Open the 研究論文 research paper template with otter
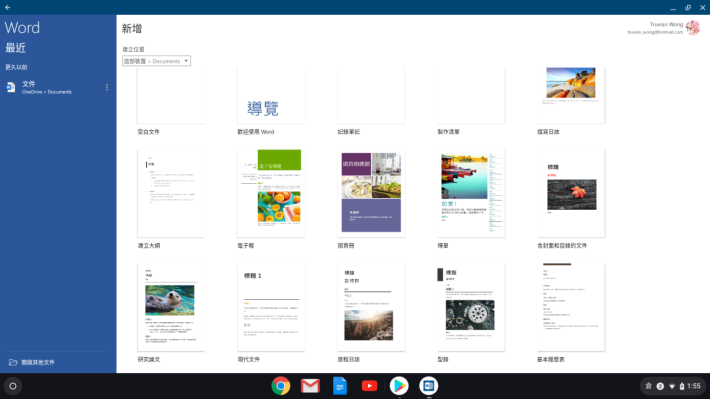 click(171, 307)
